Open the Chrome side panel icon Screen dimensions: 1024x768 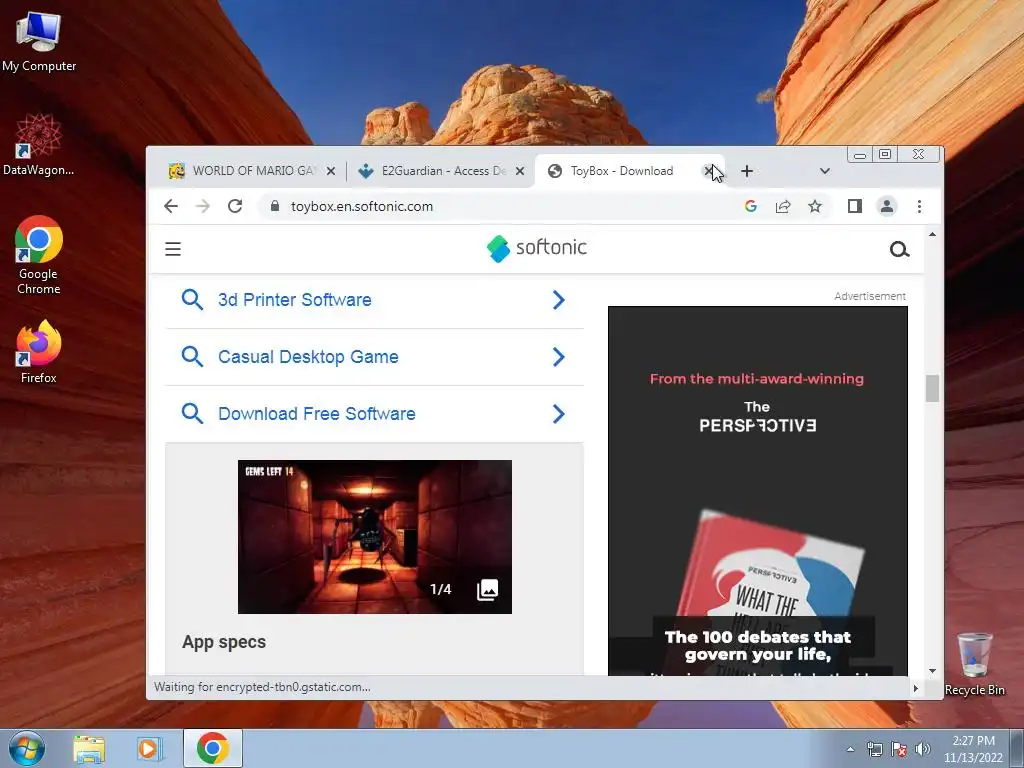point(855,206)
